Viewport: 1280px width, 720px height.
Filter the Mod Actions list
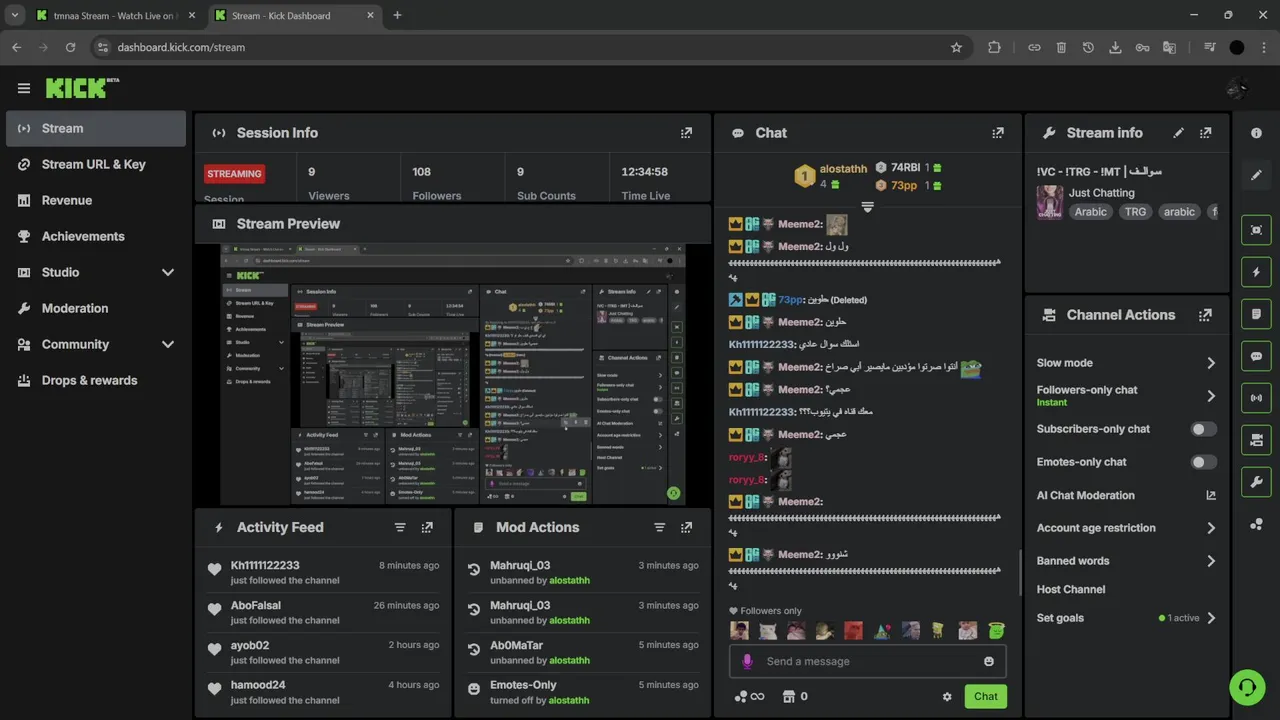click(659, 527)
